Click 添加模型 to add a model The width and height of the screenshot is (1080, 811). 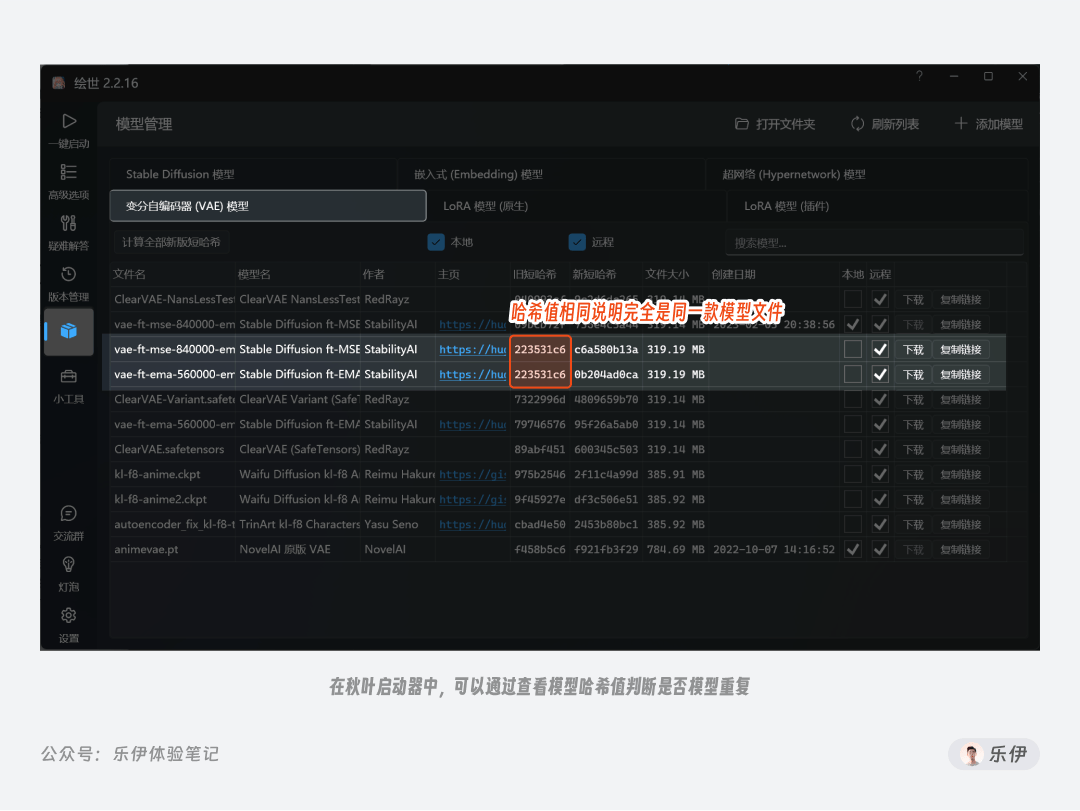(x=988, y=124)
